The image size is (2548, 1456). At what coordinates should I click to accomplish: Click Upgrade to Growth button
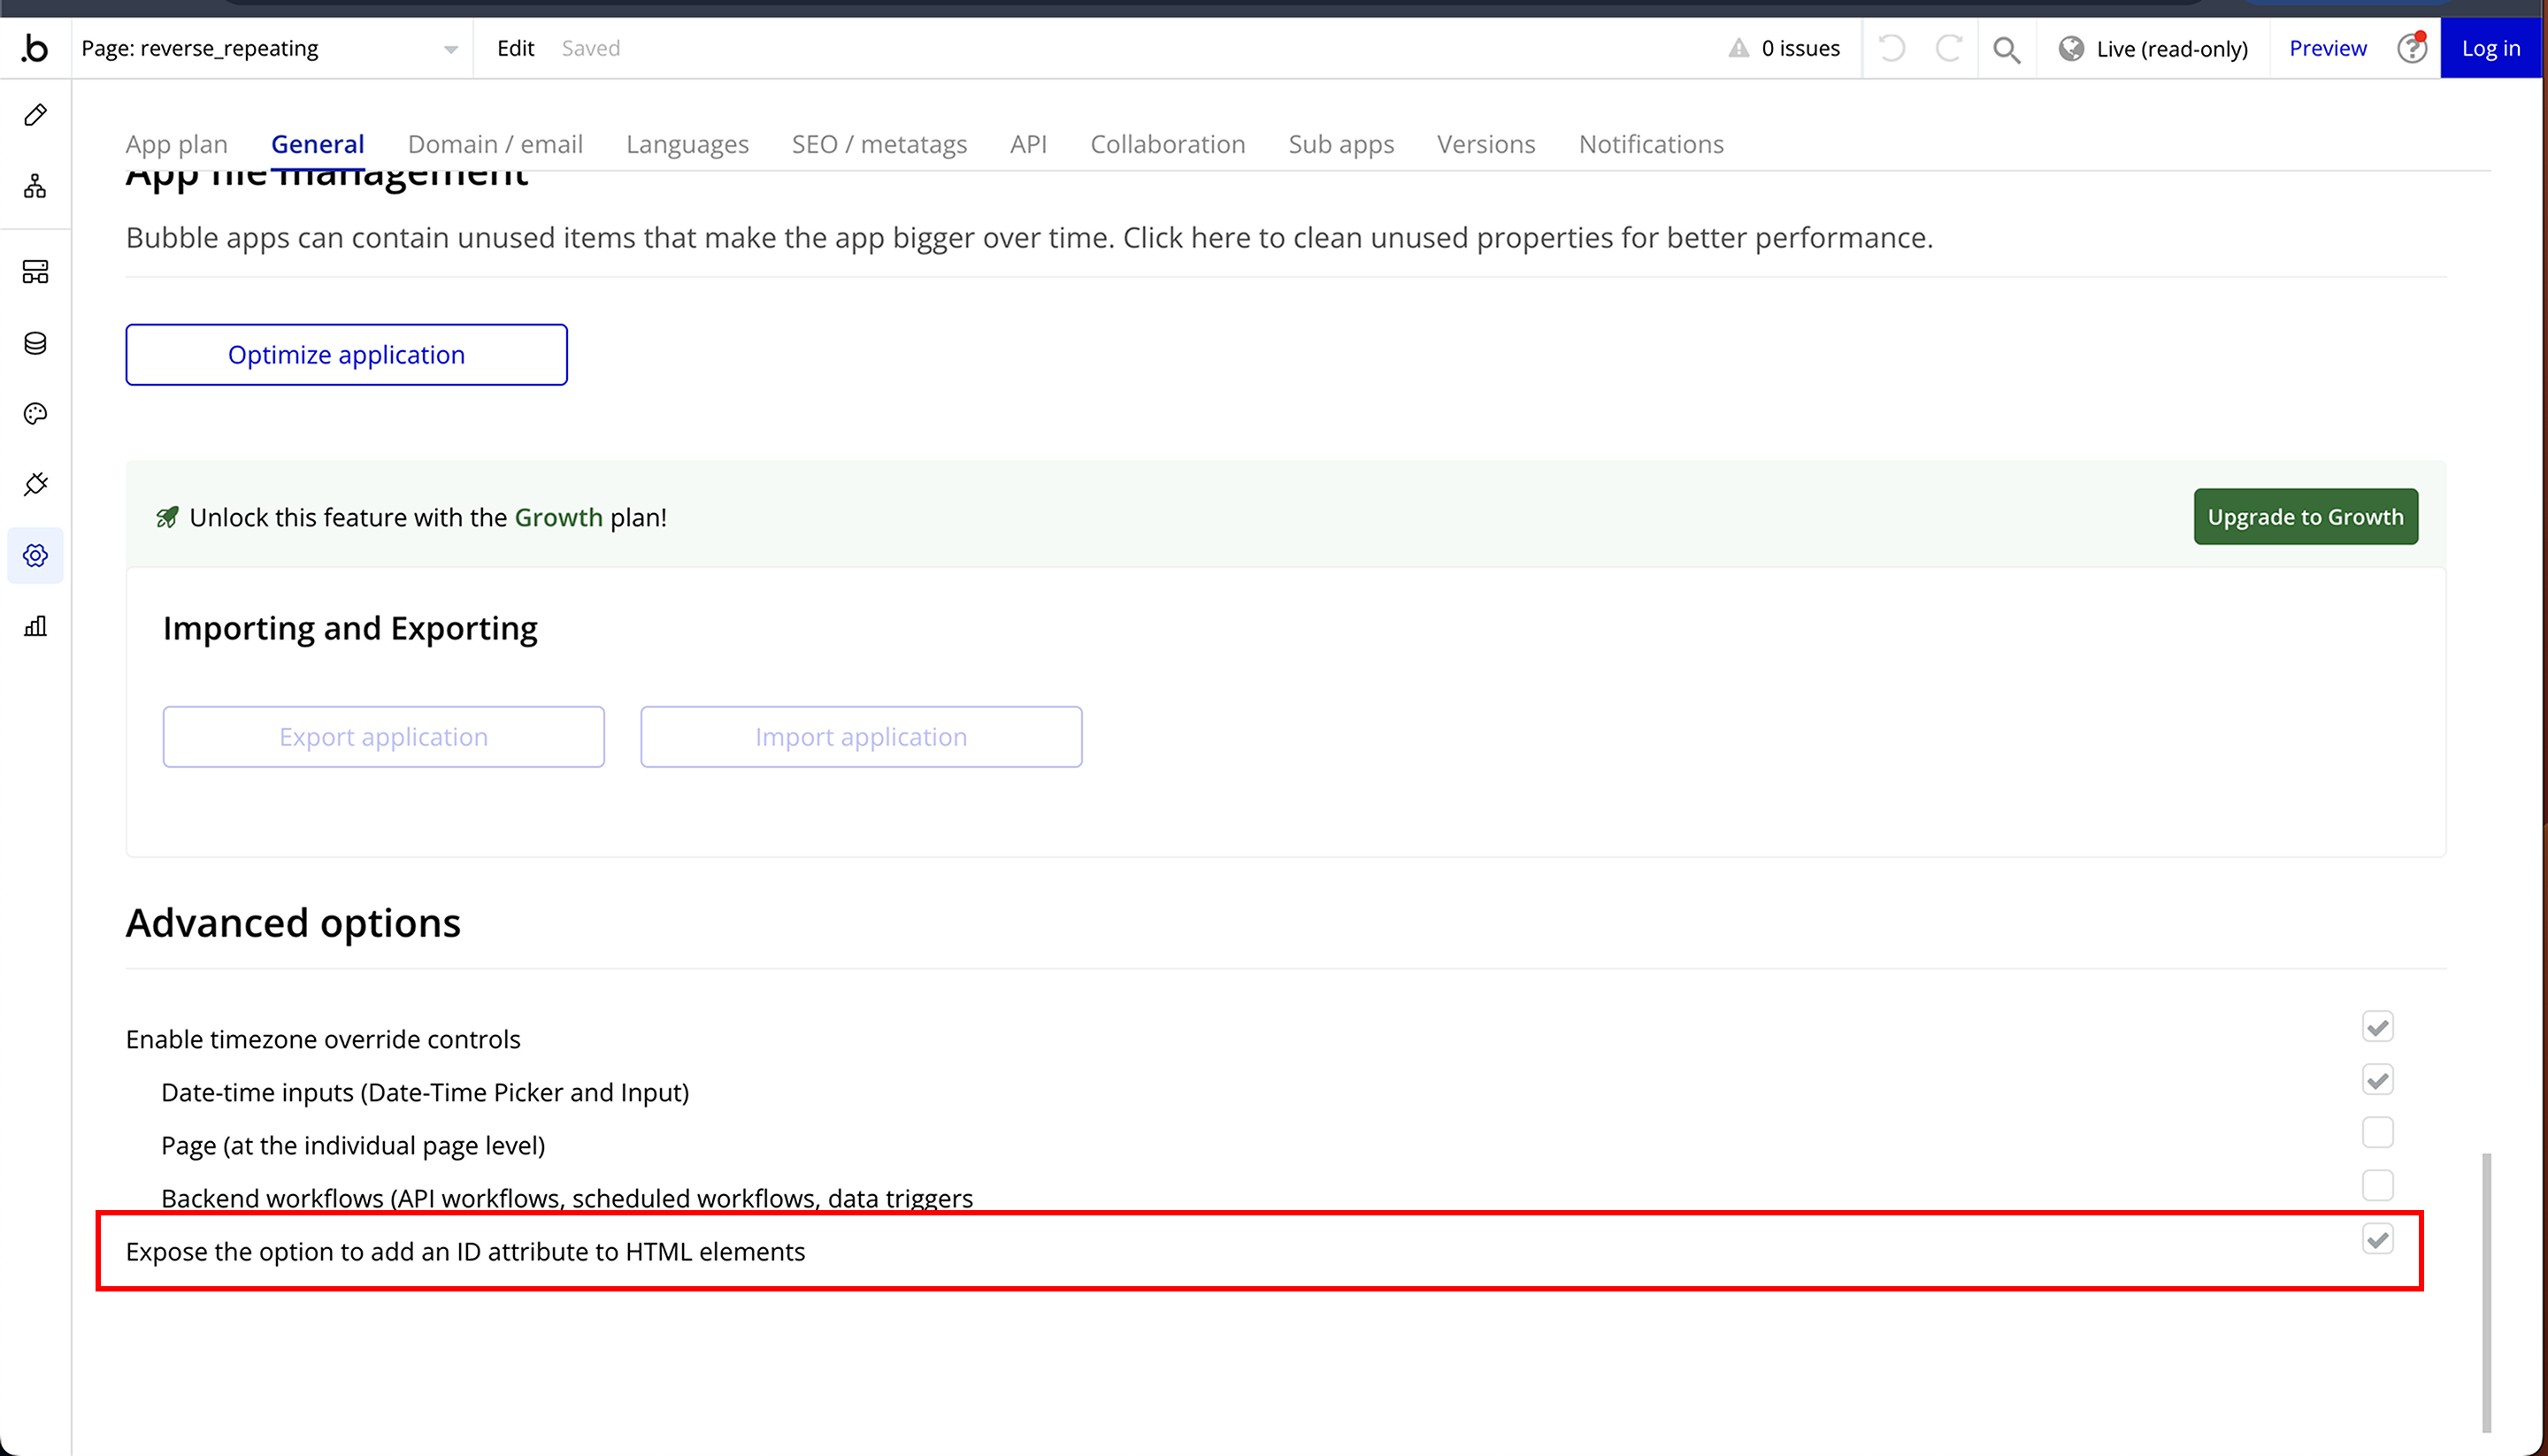pyautogui.click(x=2305, y=517)
